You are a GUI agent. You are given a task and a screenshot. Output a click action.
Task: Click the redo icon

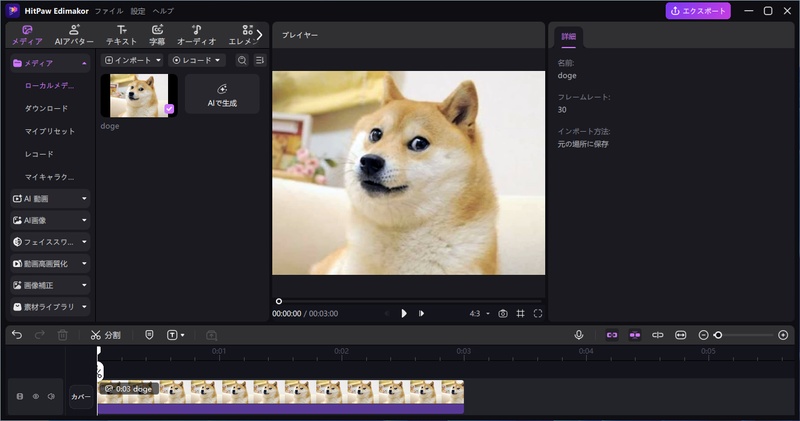pos(40,335)
